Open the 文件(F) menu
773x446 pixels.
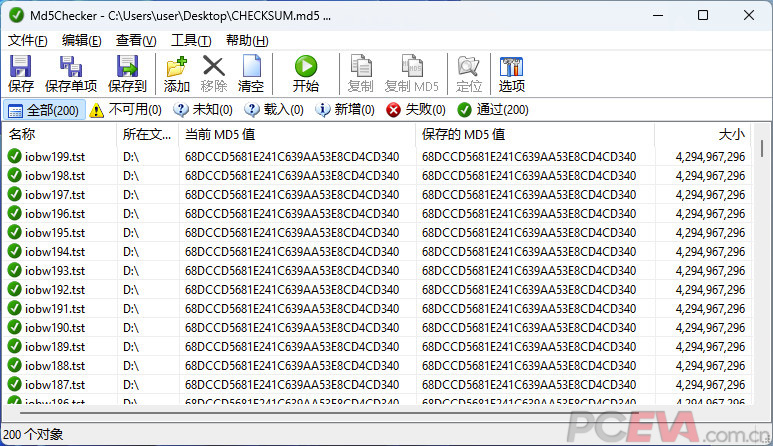click(28, 41)
